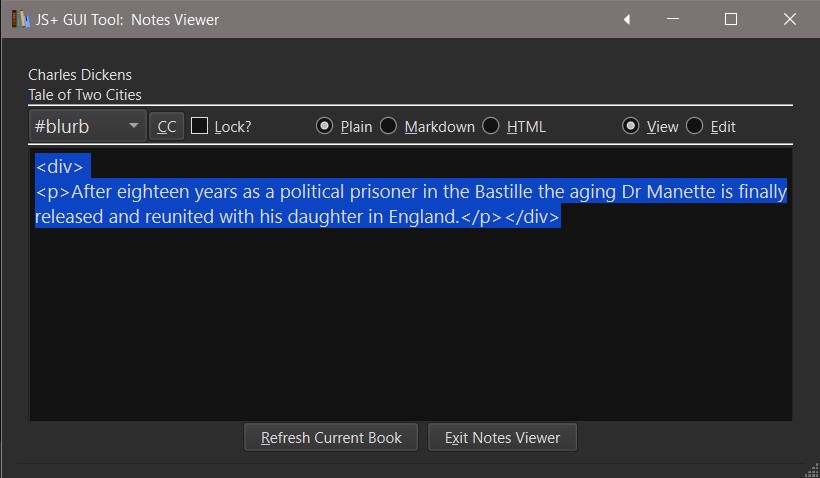Click Refresh Current Book button
Screen dimensions: 820x478
(331, 438)
